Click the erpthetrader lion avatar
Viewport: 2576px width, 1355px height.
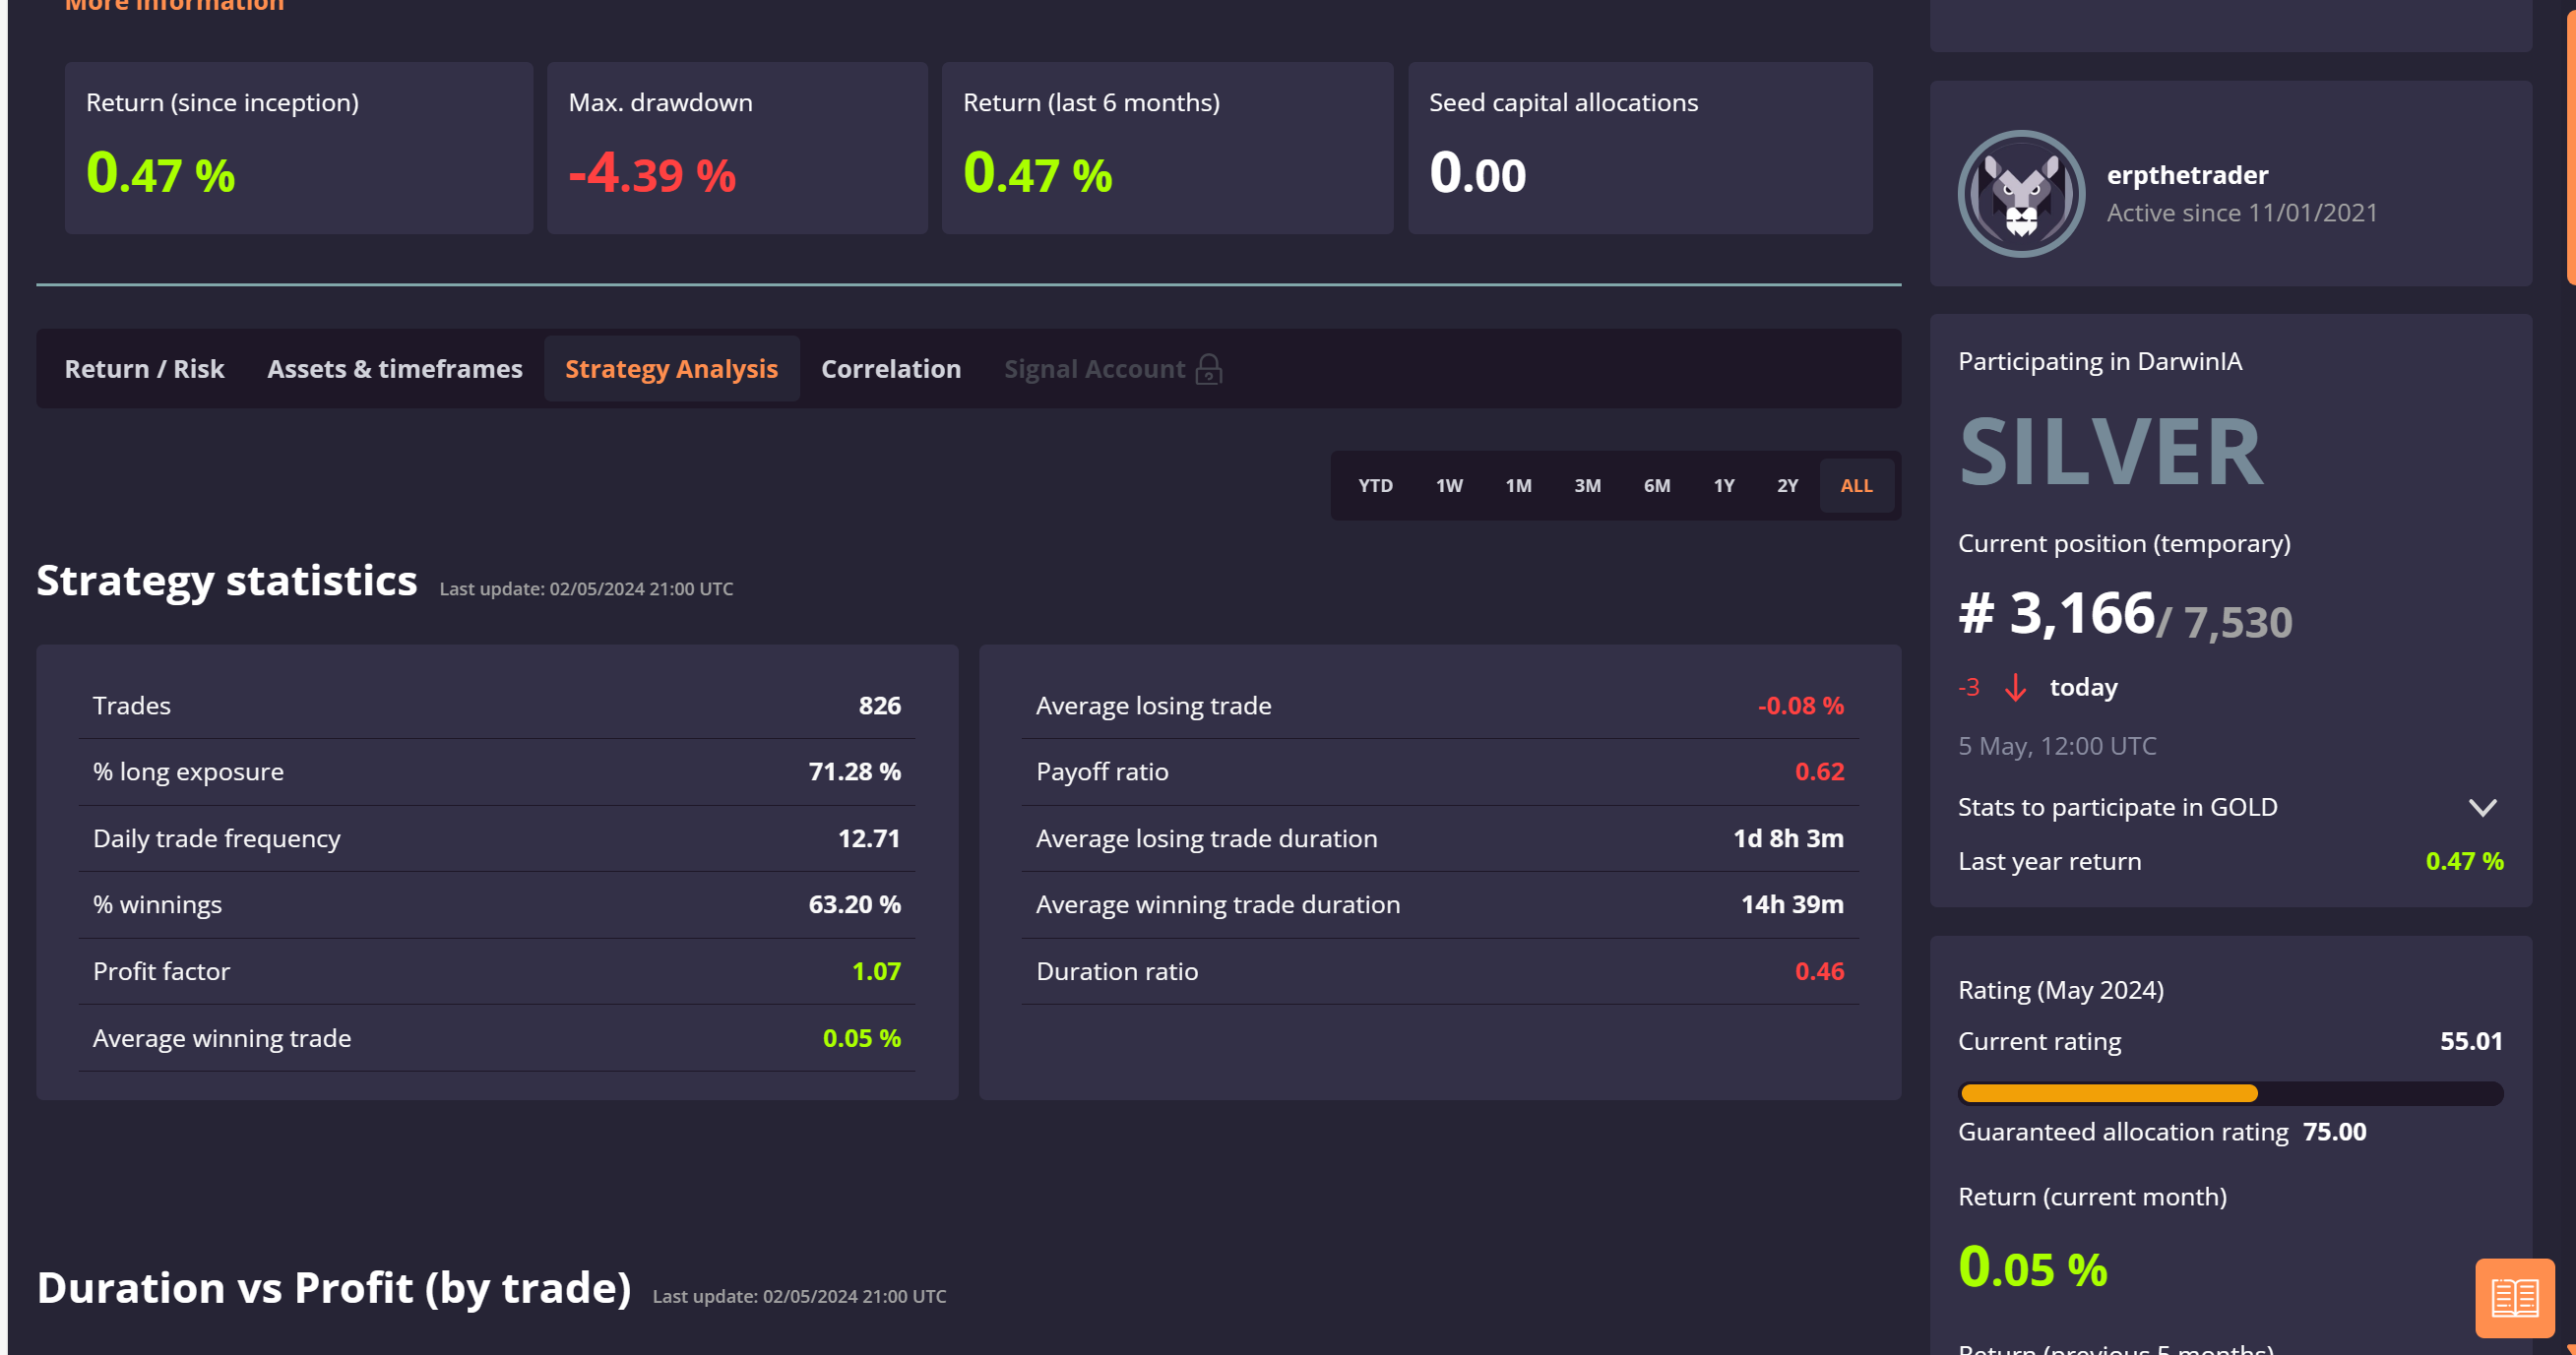(x=2020, y=194)
